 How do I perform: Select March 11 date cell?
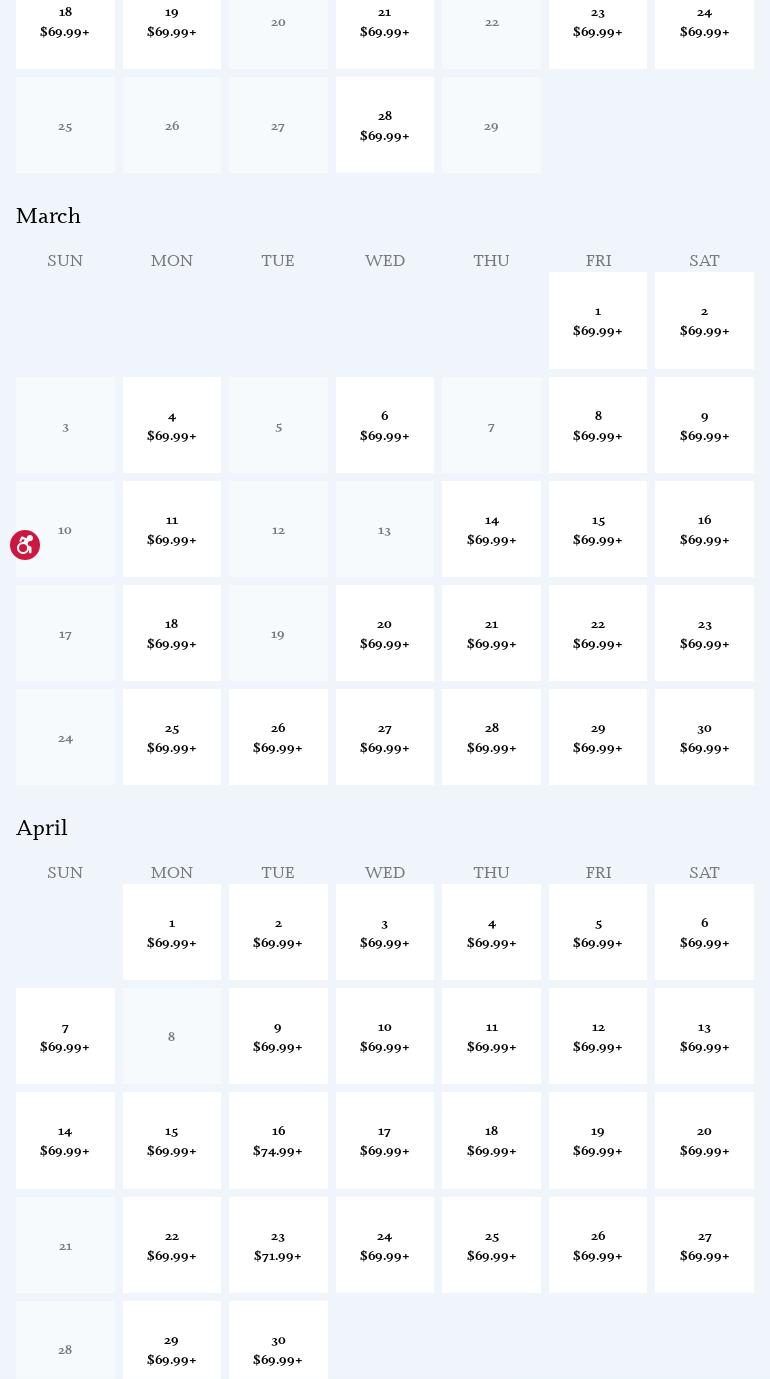coord(172,530)
